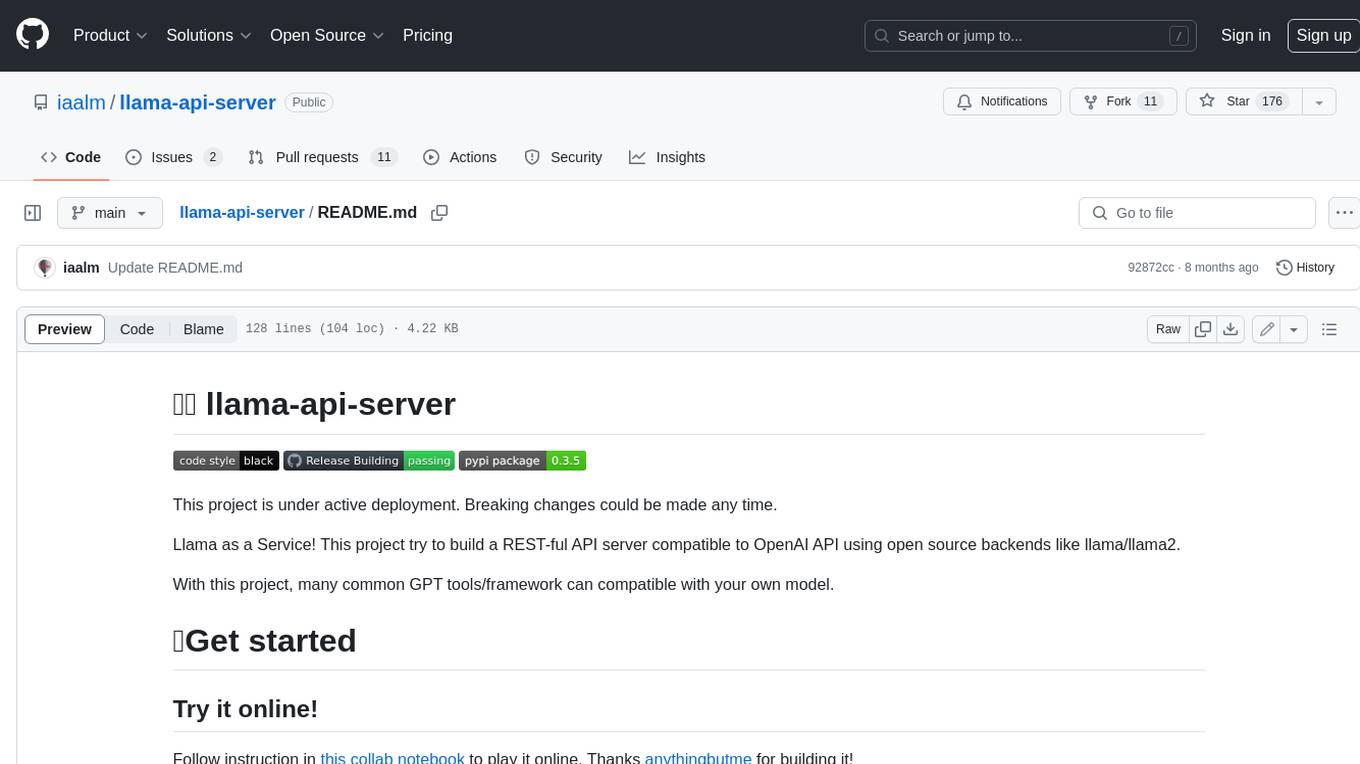Select the Blame view
1360x764 pixels.
tap(204, 329)
